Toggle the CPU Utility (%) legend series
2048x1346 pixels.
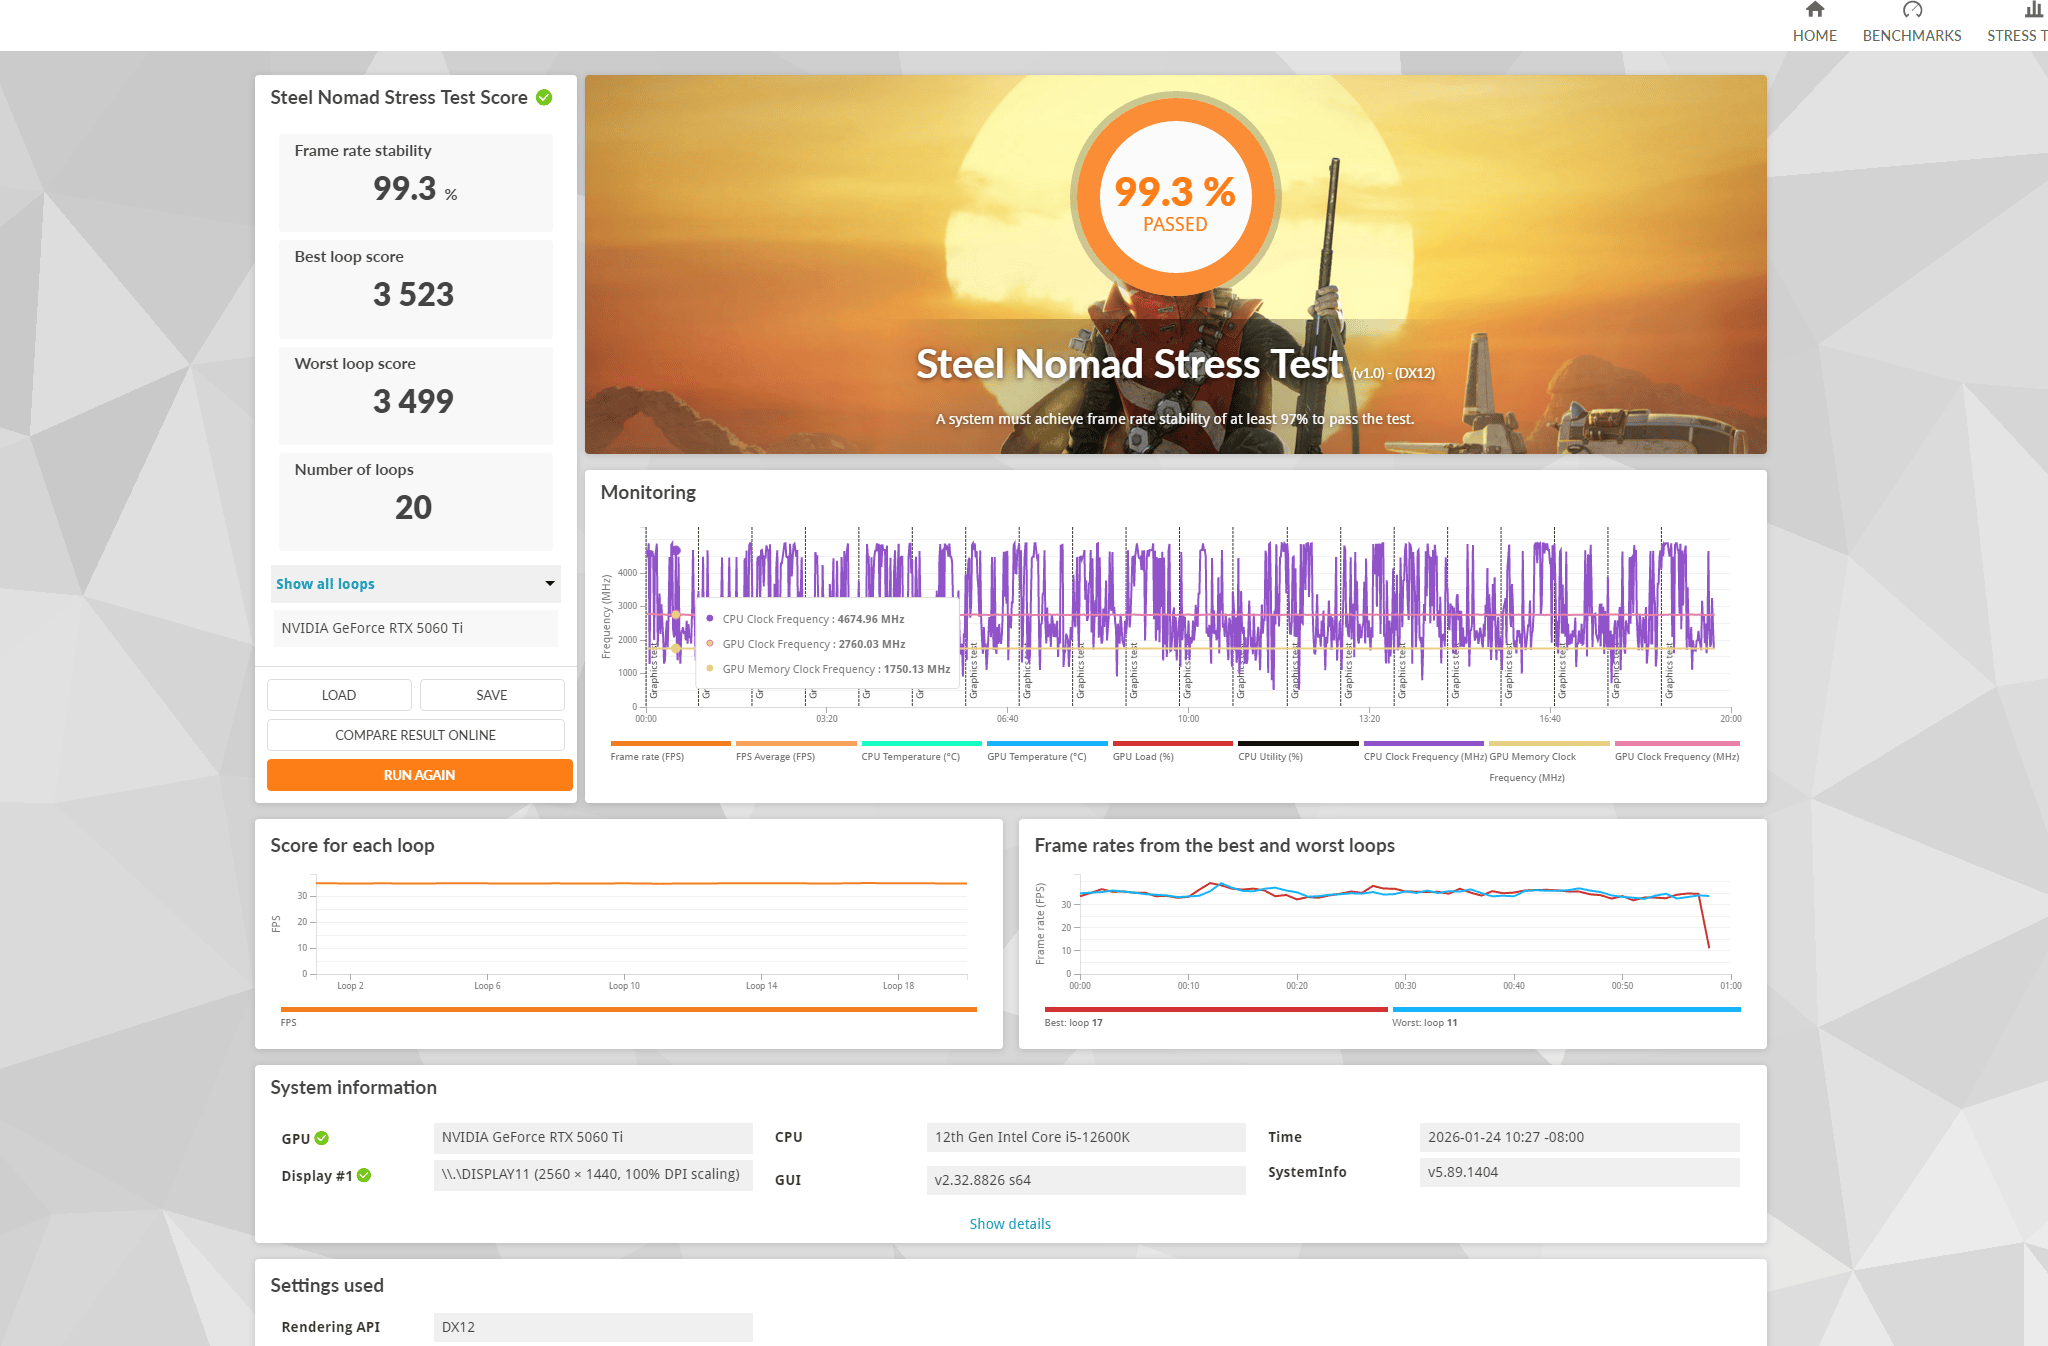[1298, 751]
